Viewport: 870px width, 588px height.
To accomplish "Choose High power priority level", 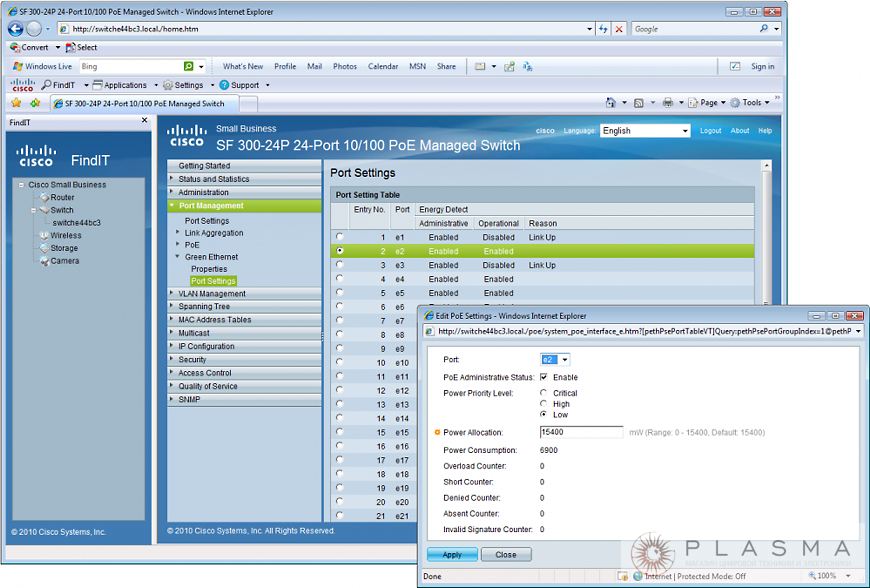I will pyautogui.click(x=544, y=404).
